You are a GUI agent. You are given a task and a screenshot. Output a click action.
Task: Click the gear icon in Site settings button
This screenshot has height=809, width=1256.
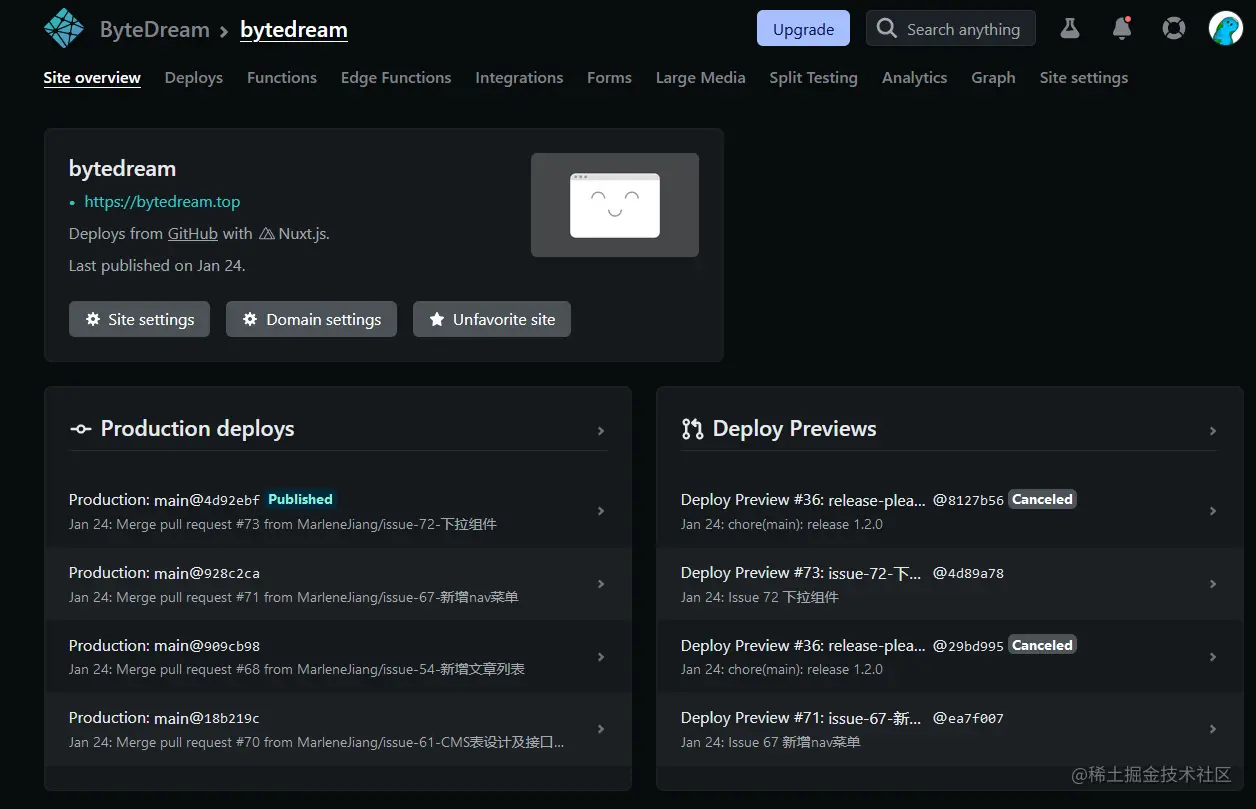[x=93, y=319]
